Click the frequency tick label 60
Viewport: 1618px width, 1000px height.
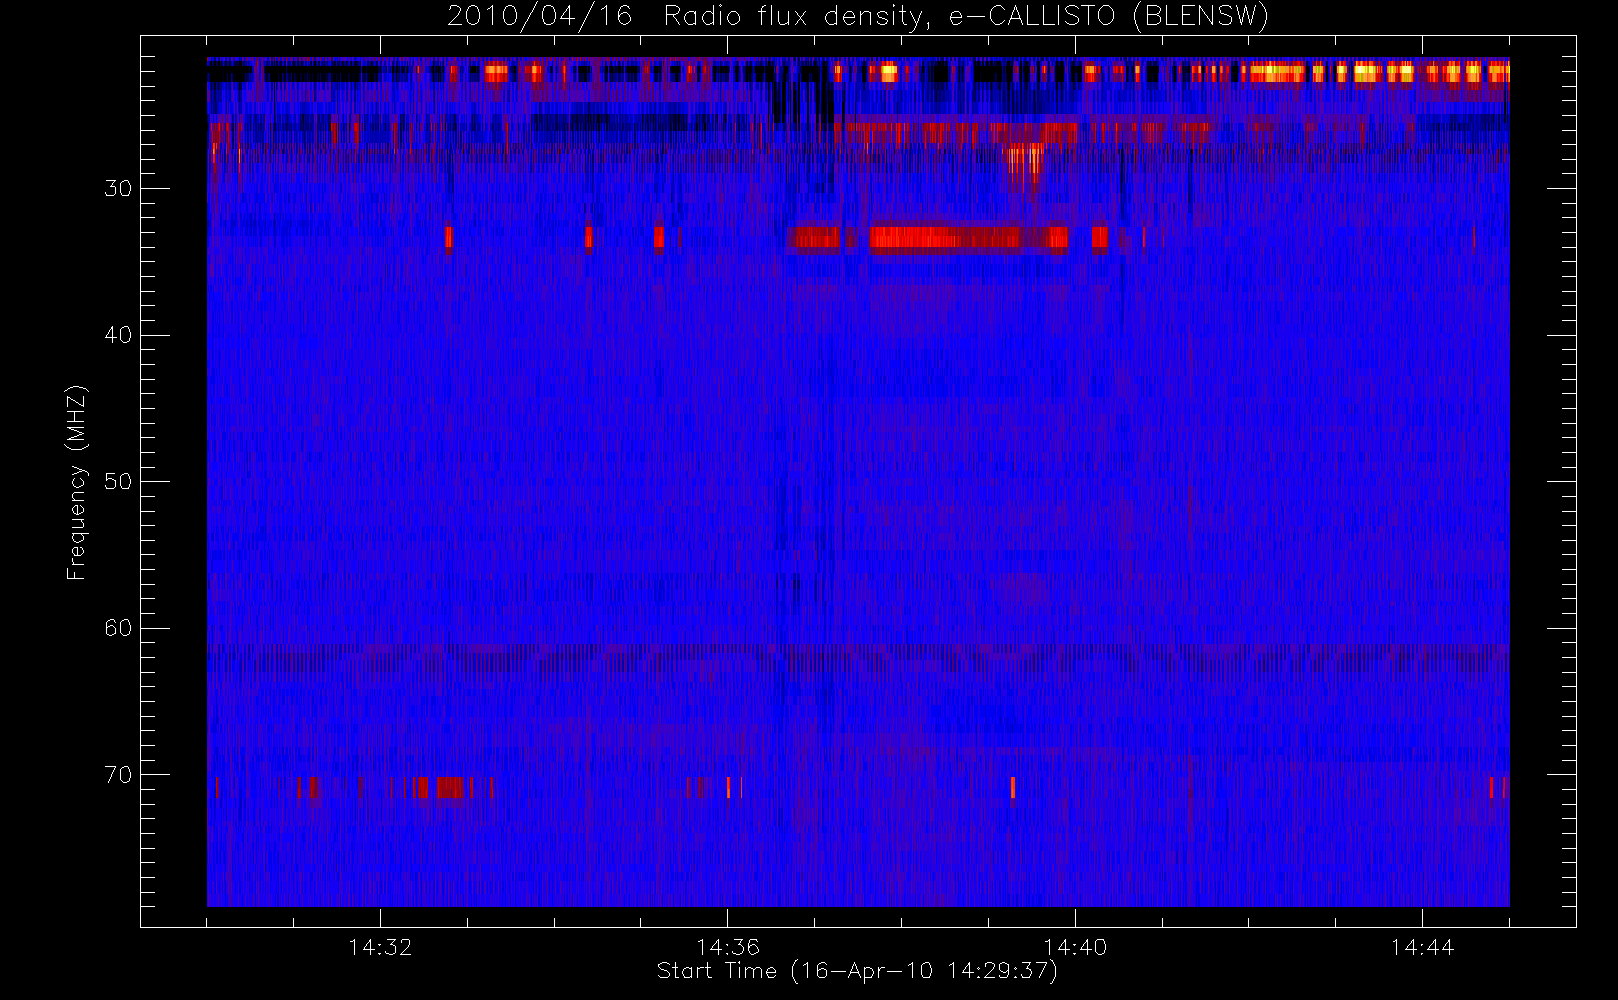tap(118, 628)
